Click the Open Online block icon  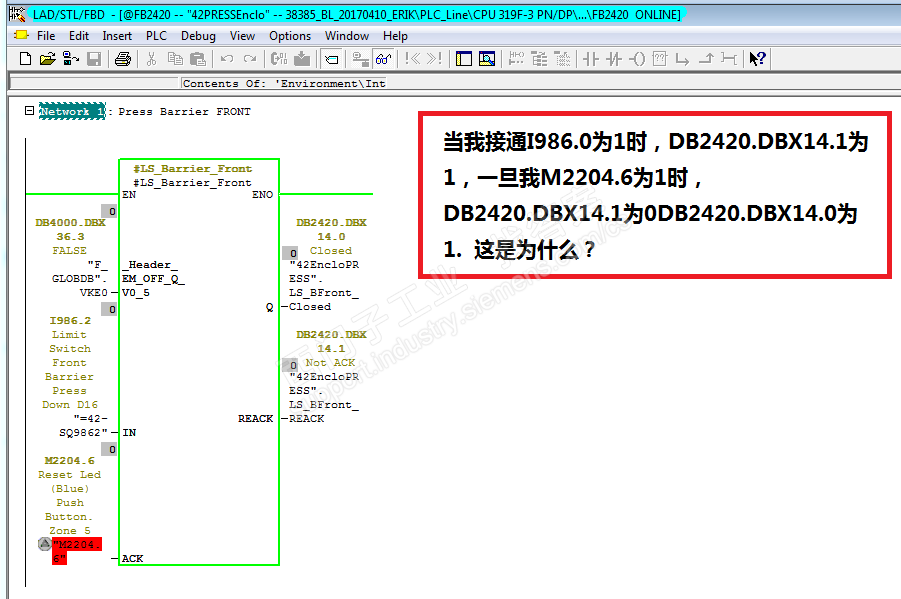71,59
